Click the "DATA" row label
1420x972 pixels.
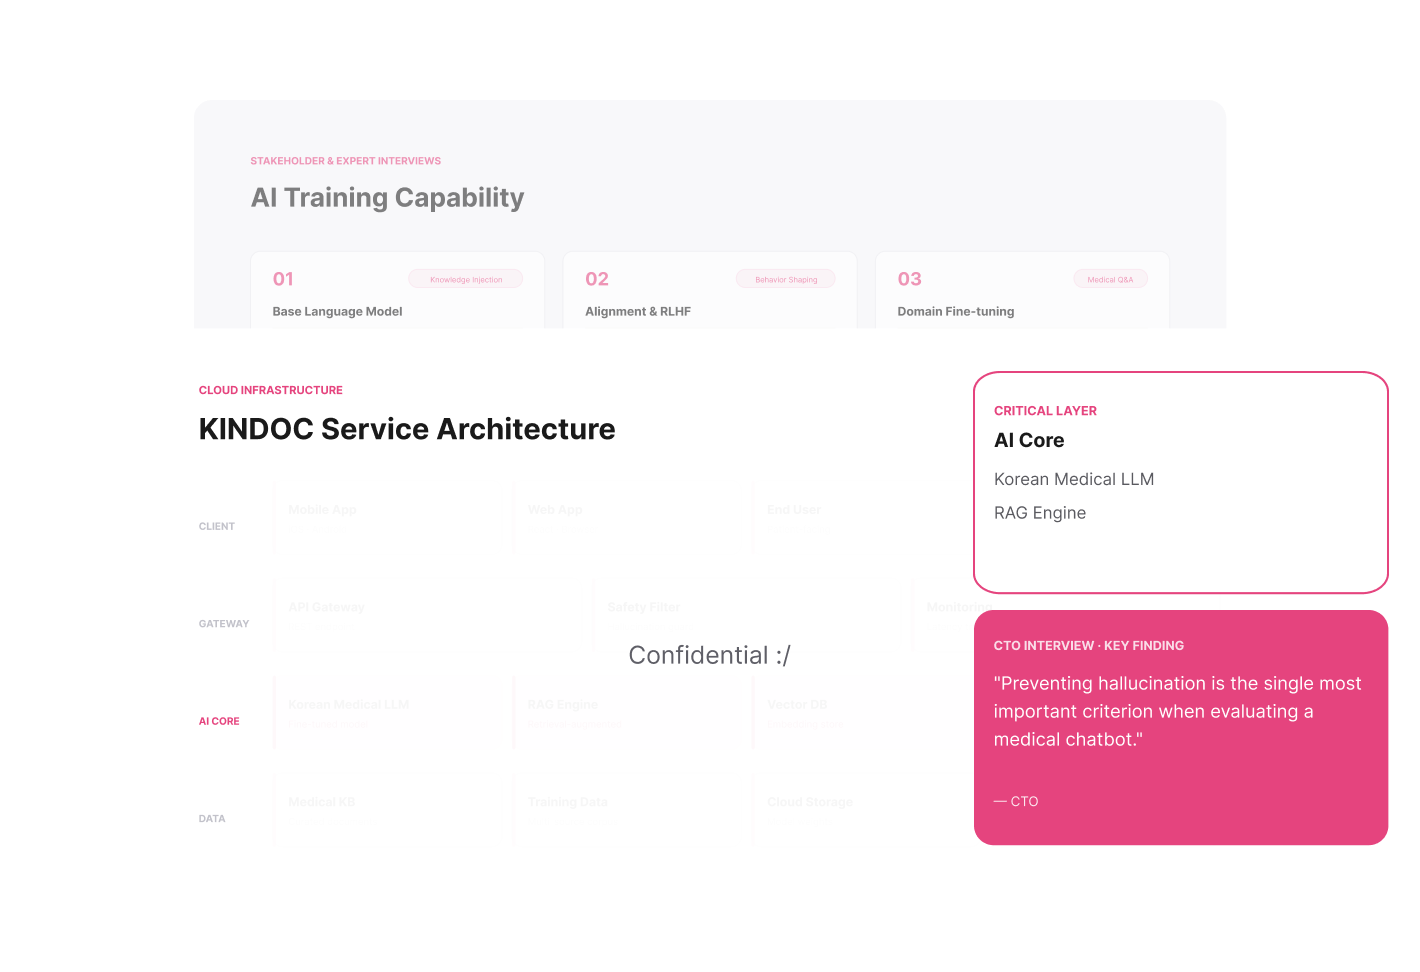point(212,818)
